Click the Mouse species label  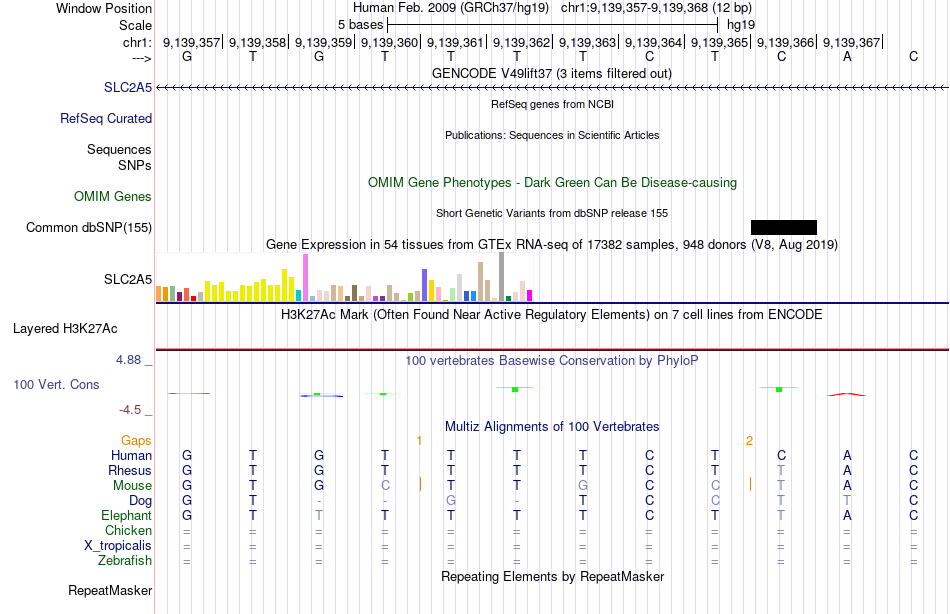click(132, 486)
